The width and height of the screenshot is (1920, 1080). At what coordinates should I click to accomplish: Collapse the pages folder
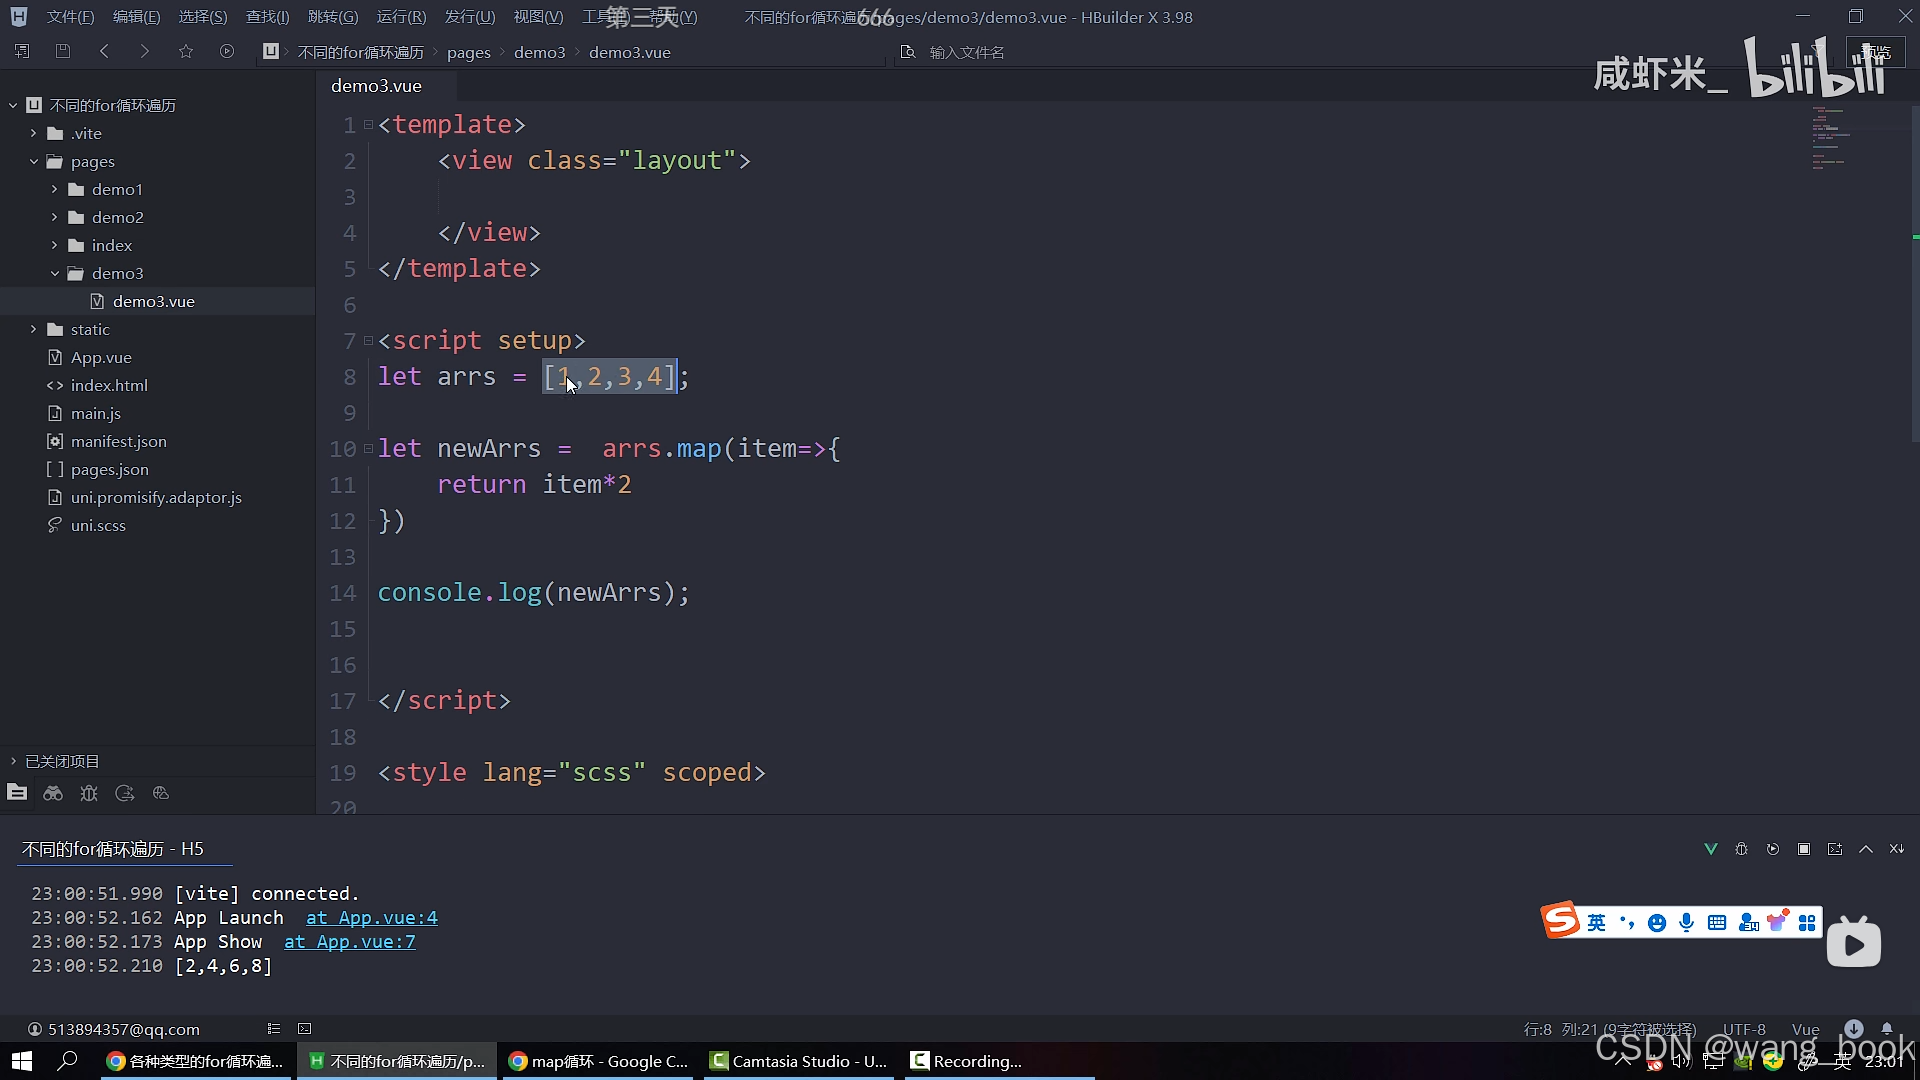tap(34, 161)
